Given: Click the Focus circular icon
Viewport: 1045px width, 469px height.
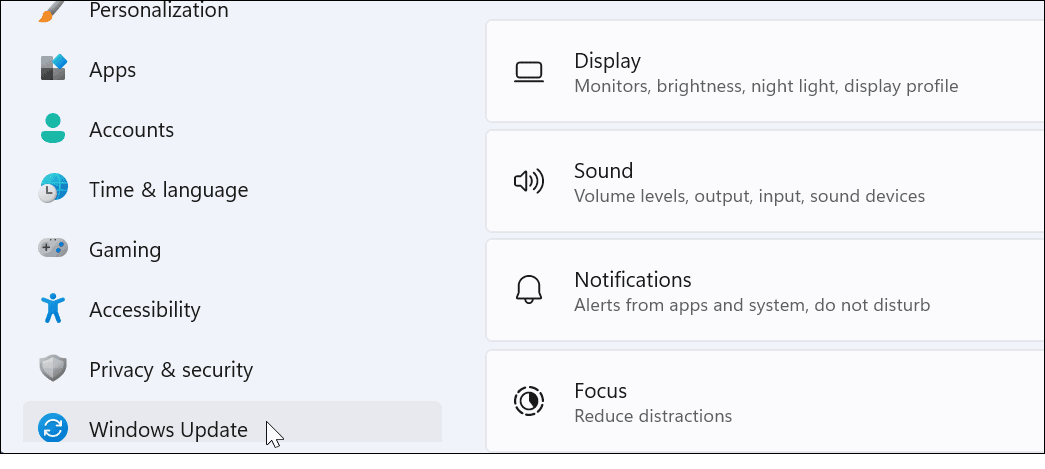Looking at the screenshot, I should (528, 401).
